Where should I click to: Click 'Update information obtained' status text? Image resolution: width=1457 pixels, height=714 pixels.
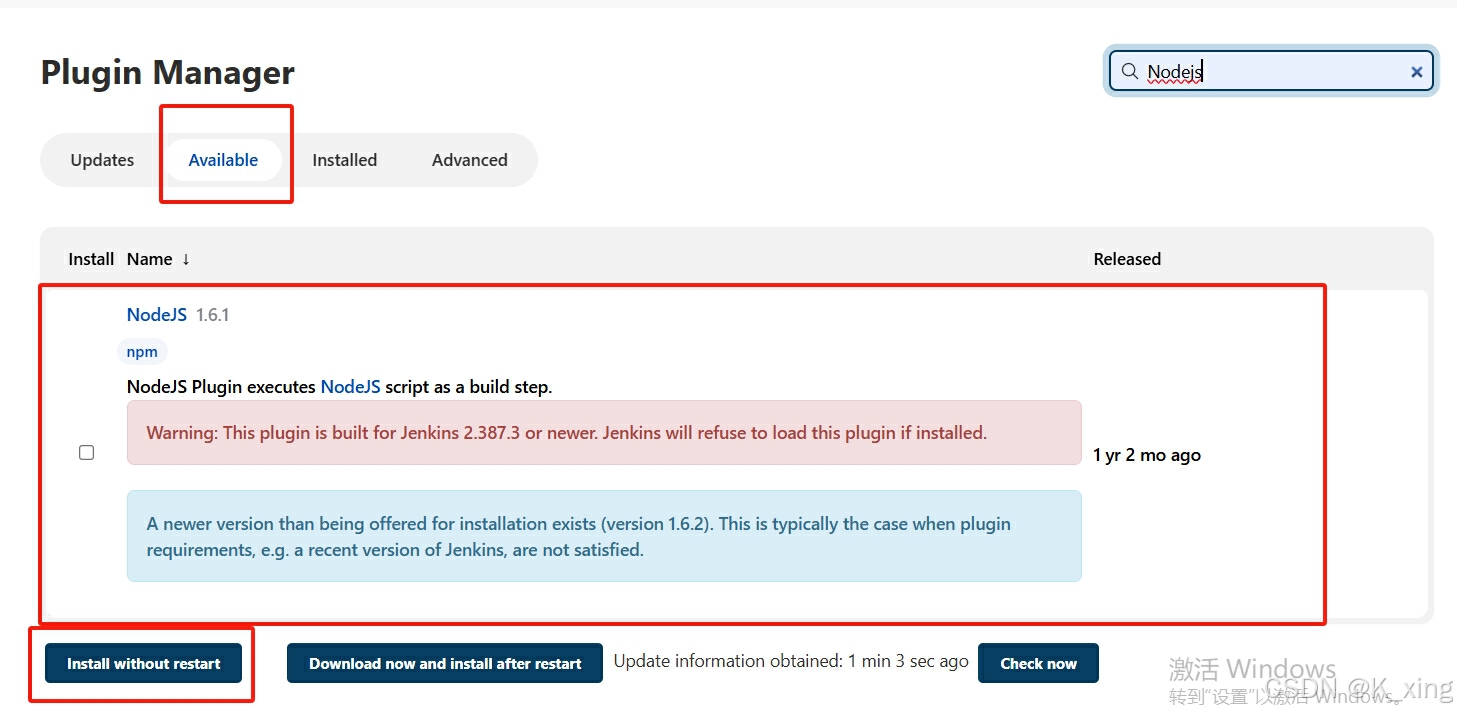[791, 661]
